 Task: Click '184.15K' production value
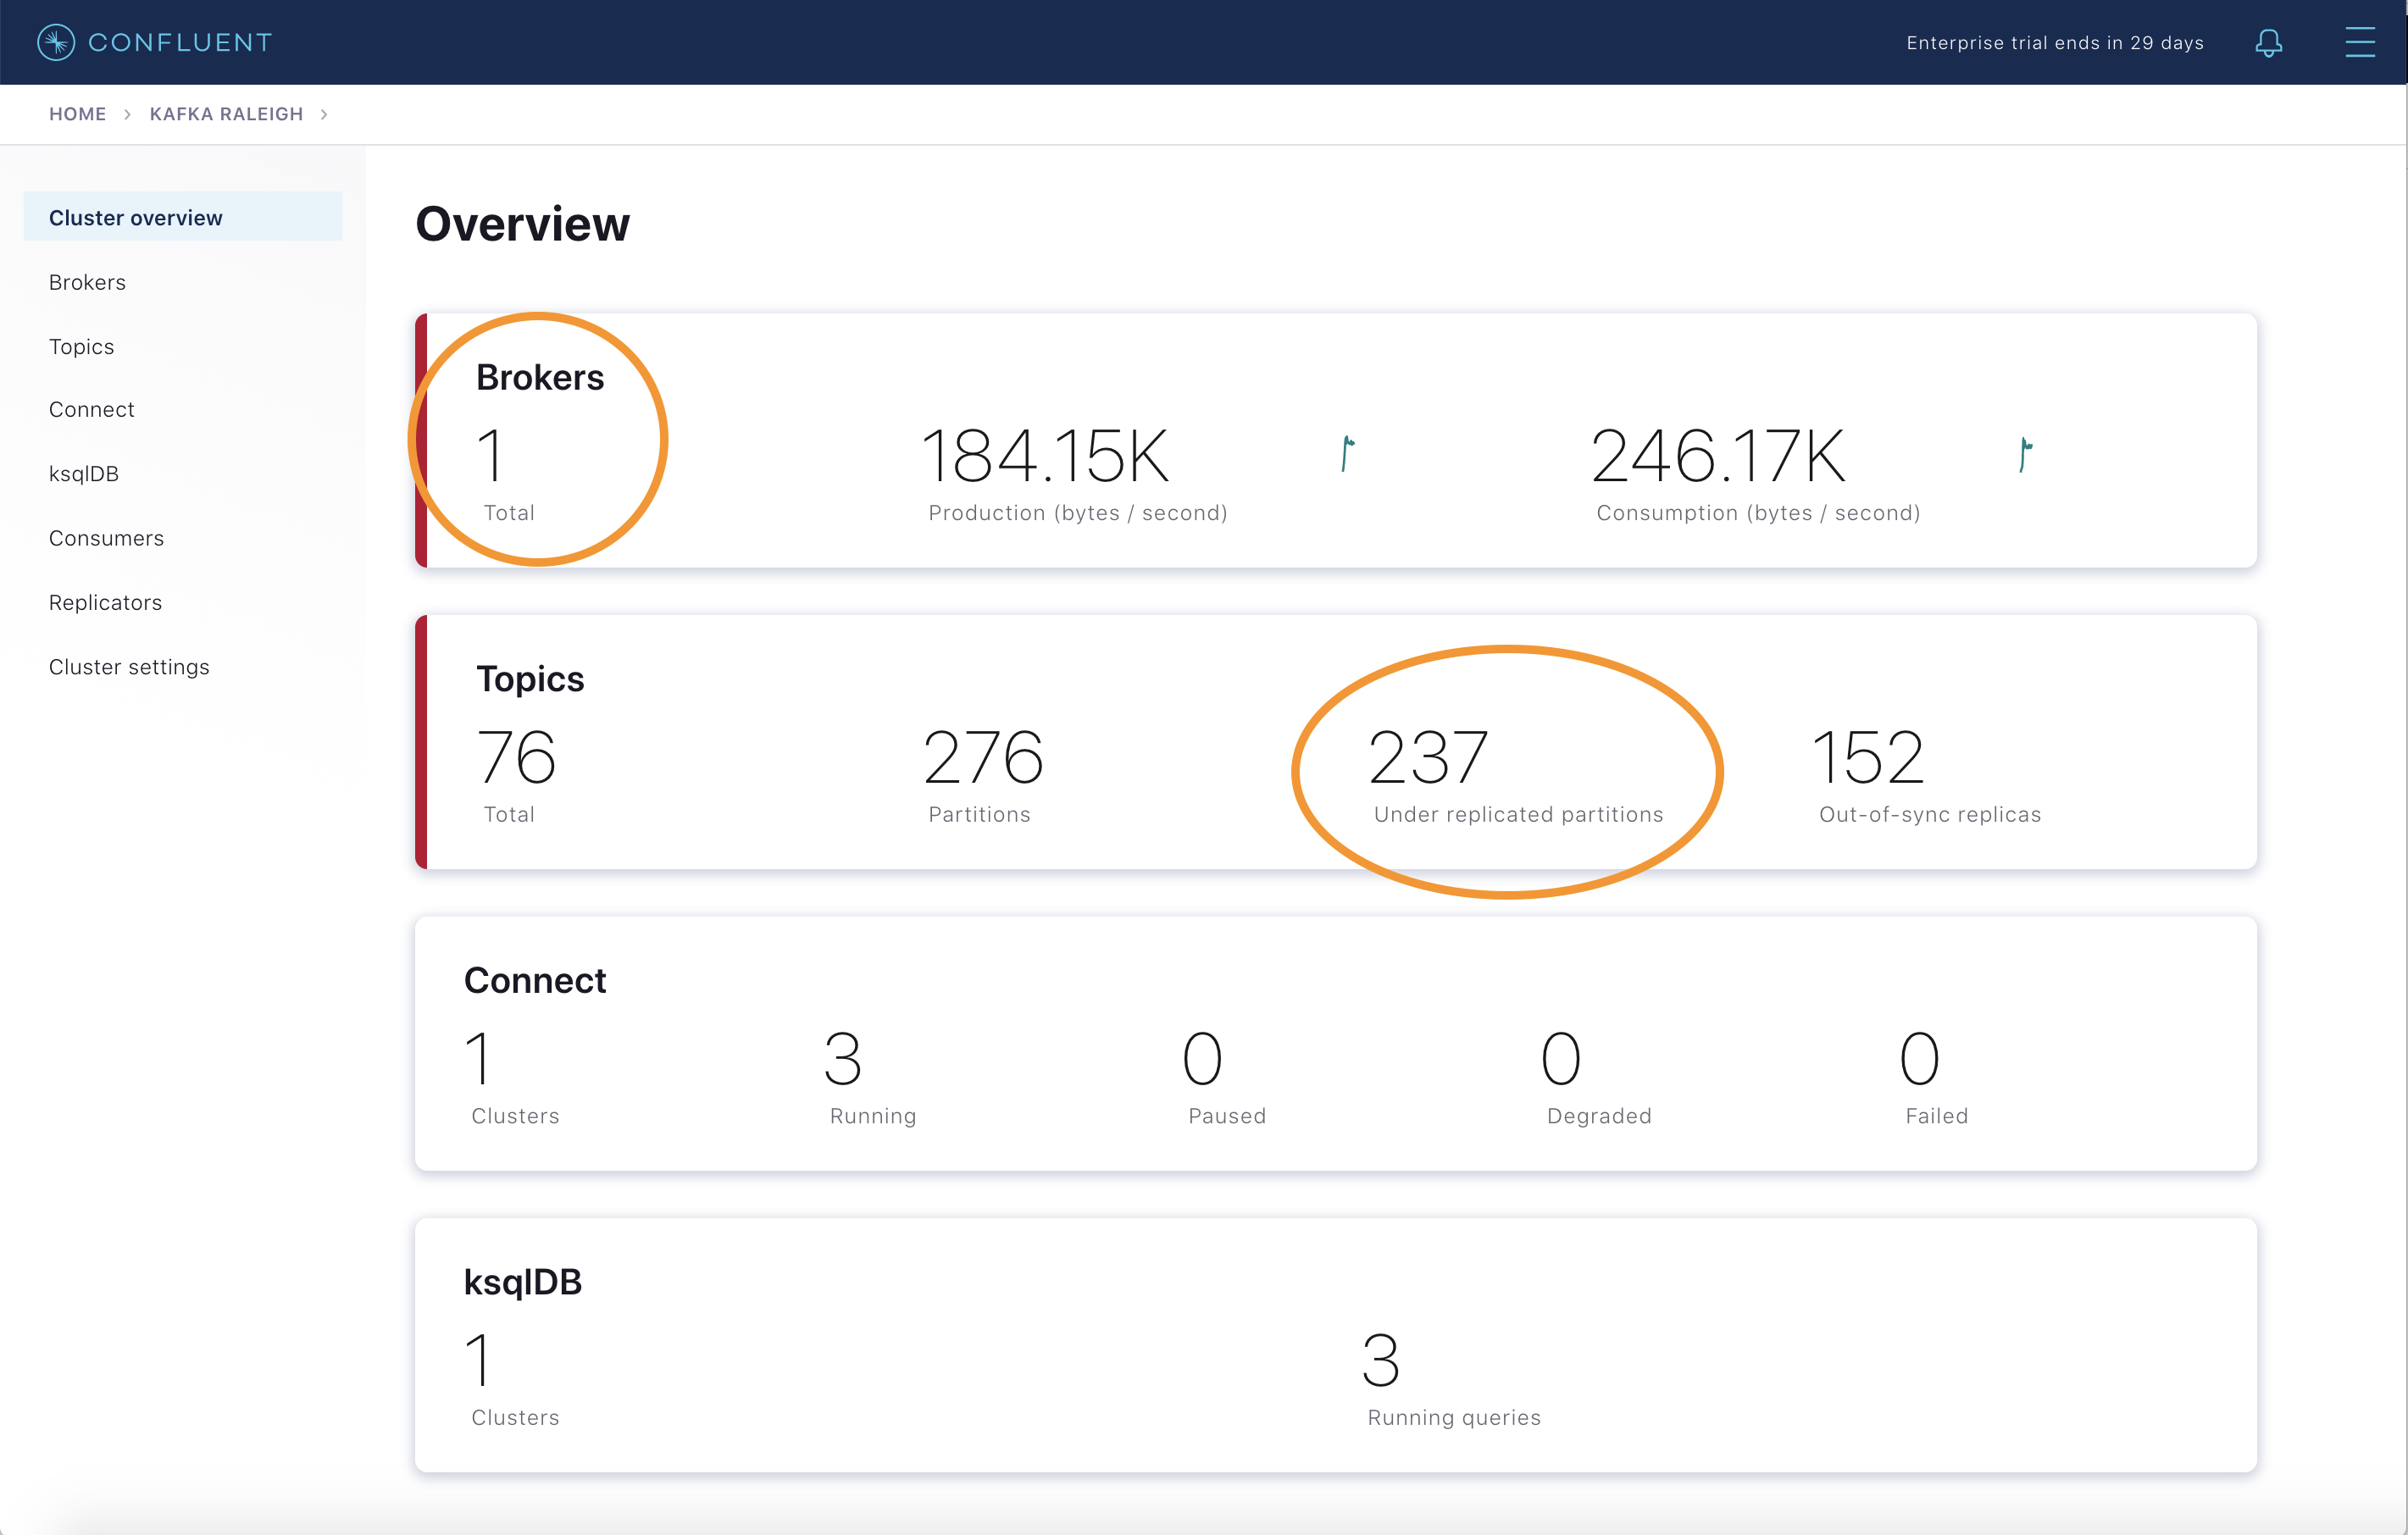click(1044, 456)
